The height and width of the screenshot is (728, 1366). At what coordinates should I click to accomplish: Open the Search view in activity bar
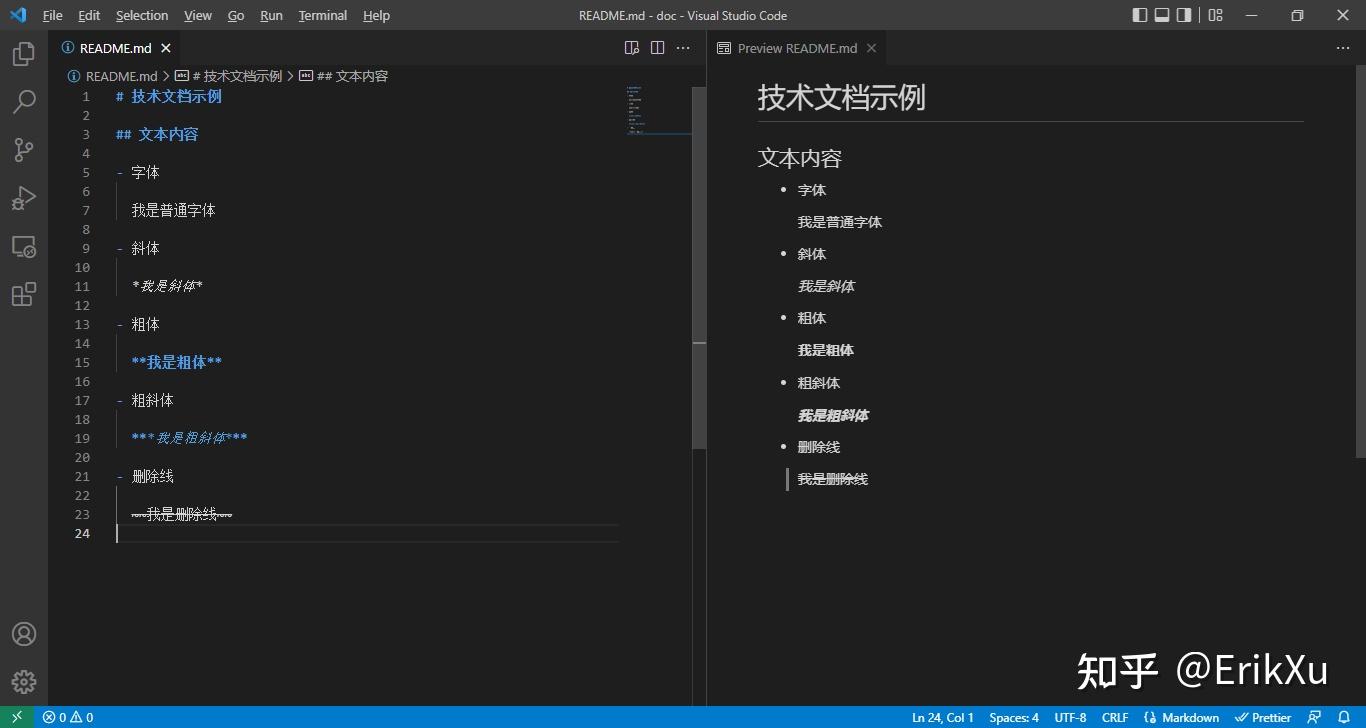coord(24,102)
